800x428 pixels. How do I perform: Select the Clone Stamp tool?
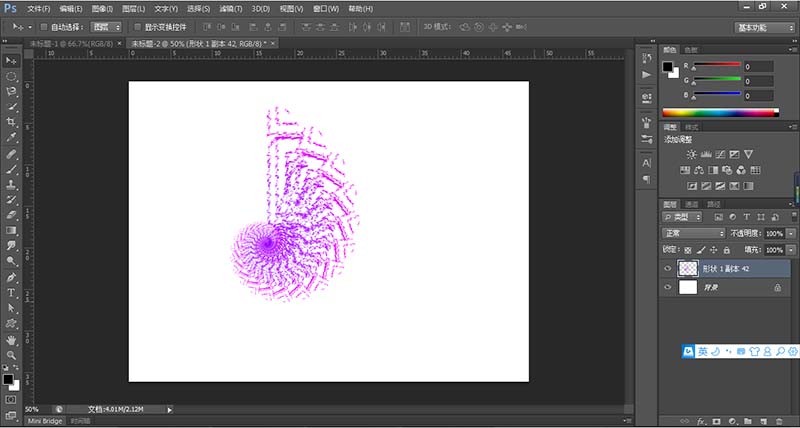[x=11, y=185]
